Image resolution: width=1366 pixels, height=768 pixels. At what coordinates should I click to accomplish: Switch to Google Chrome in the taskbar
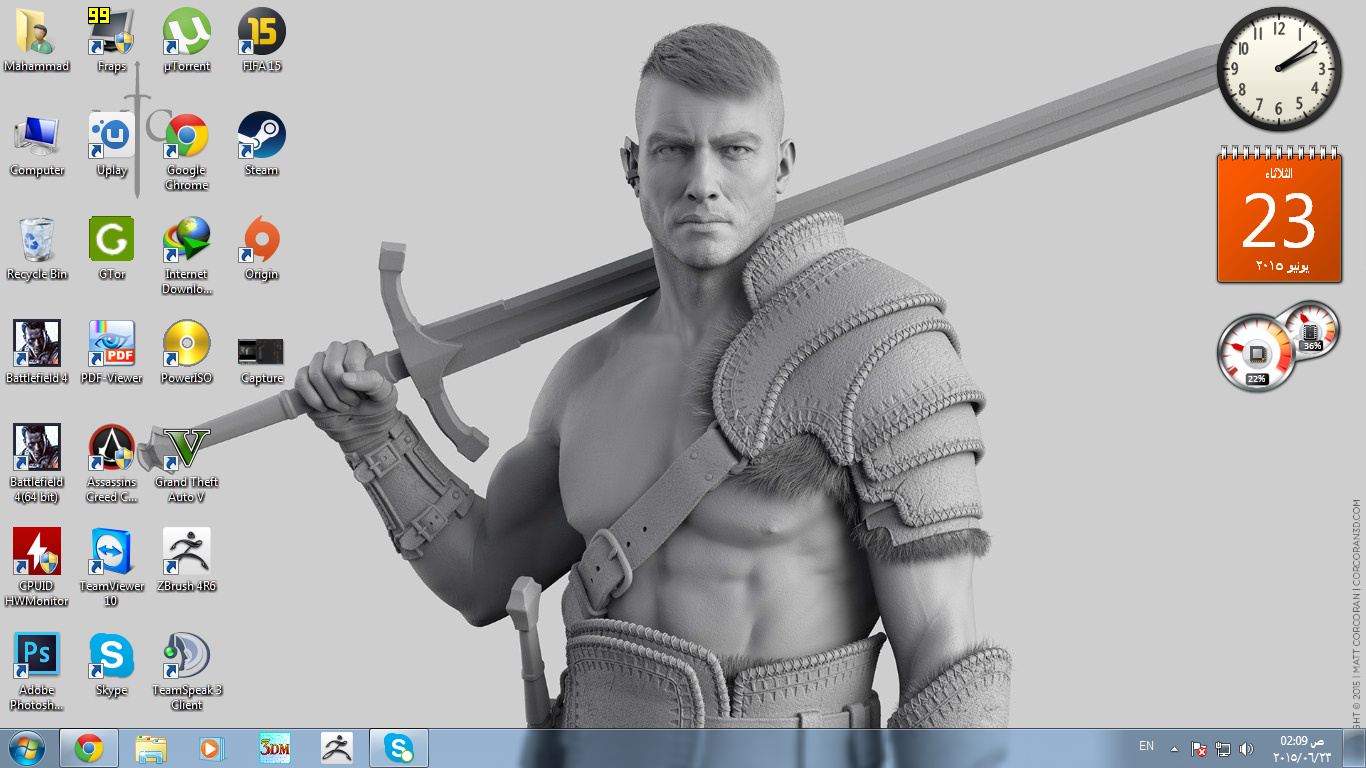tap(89, 748)
